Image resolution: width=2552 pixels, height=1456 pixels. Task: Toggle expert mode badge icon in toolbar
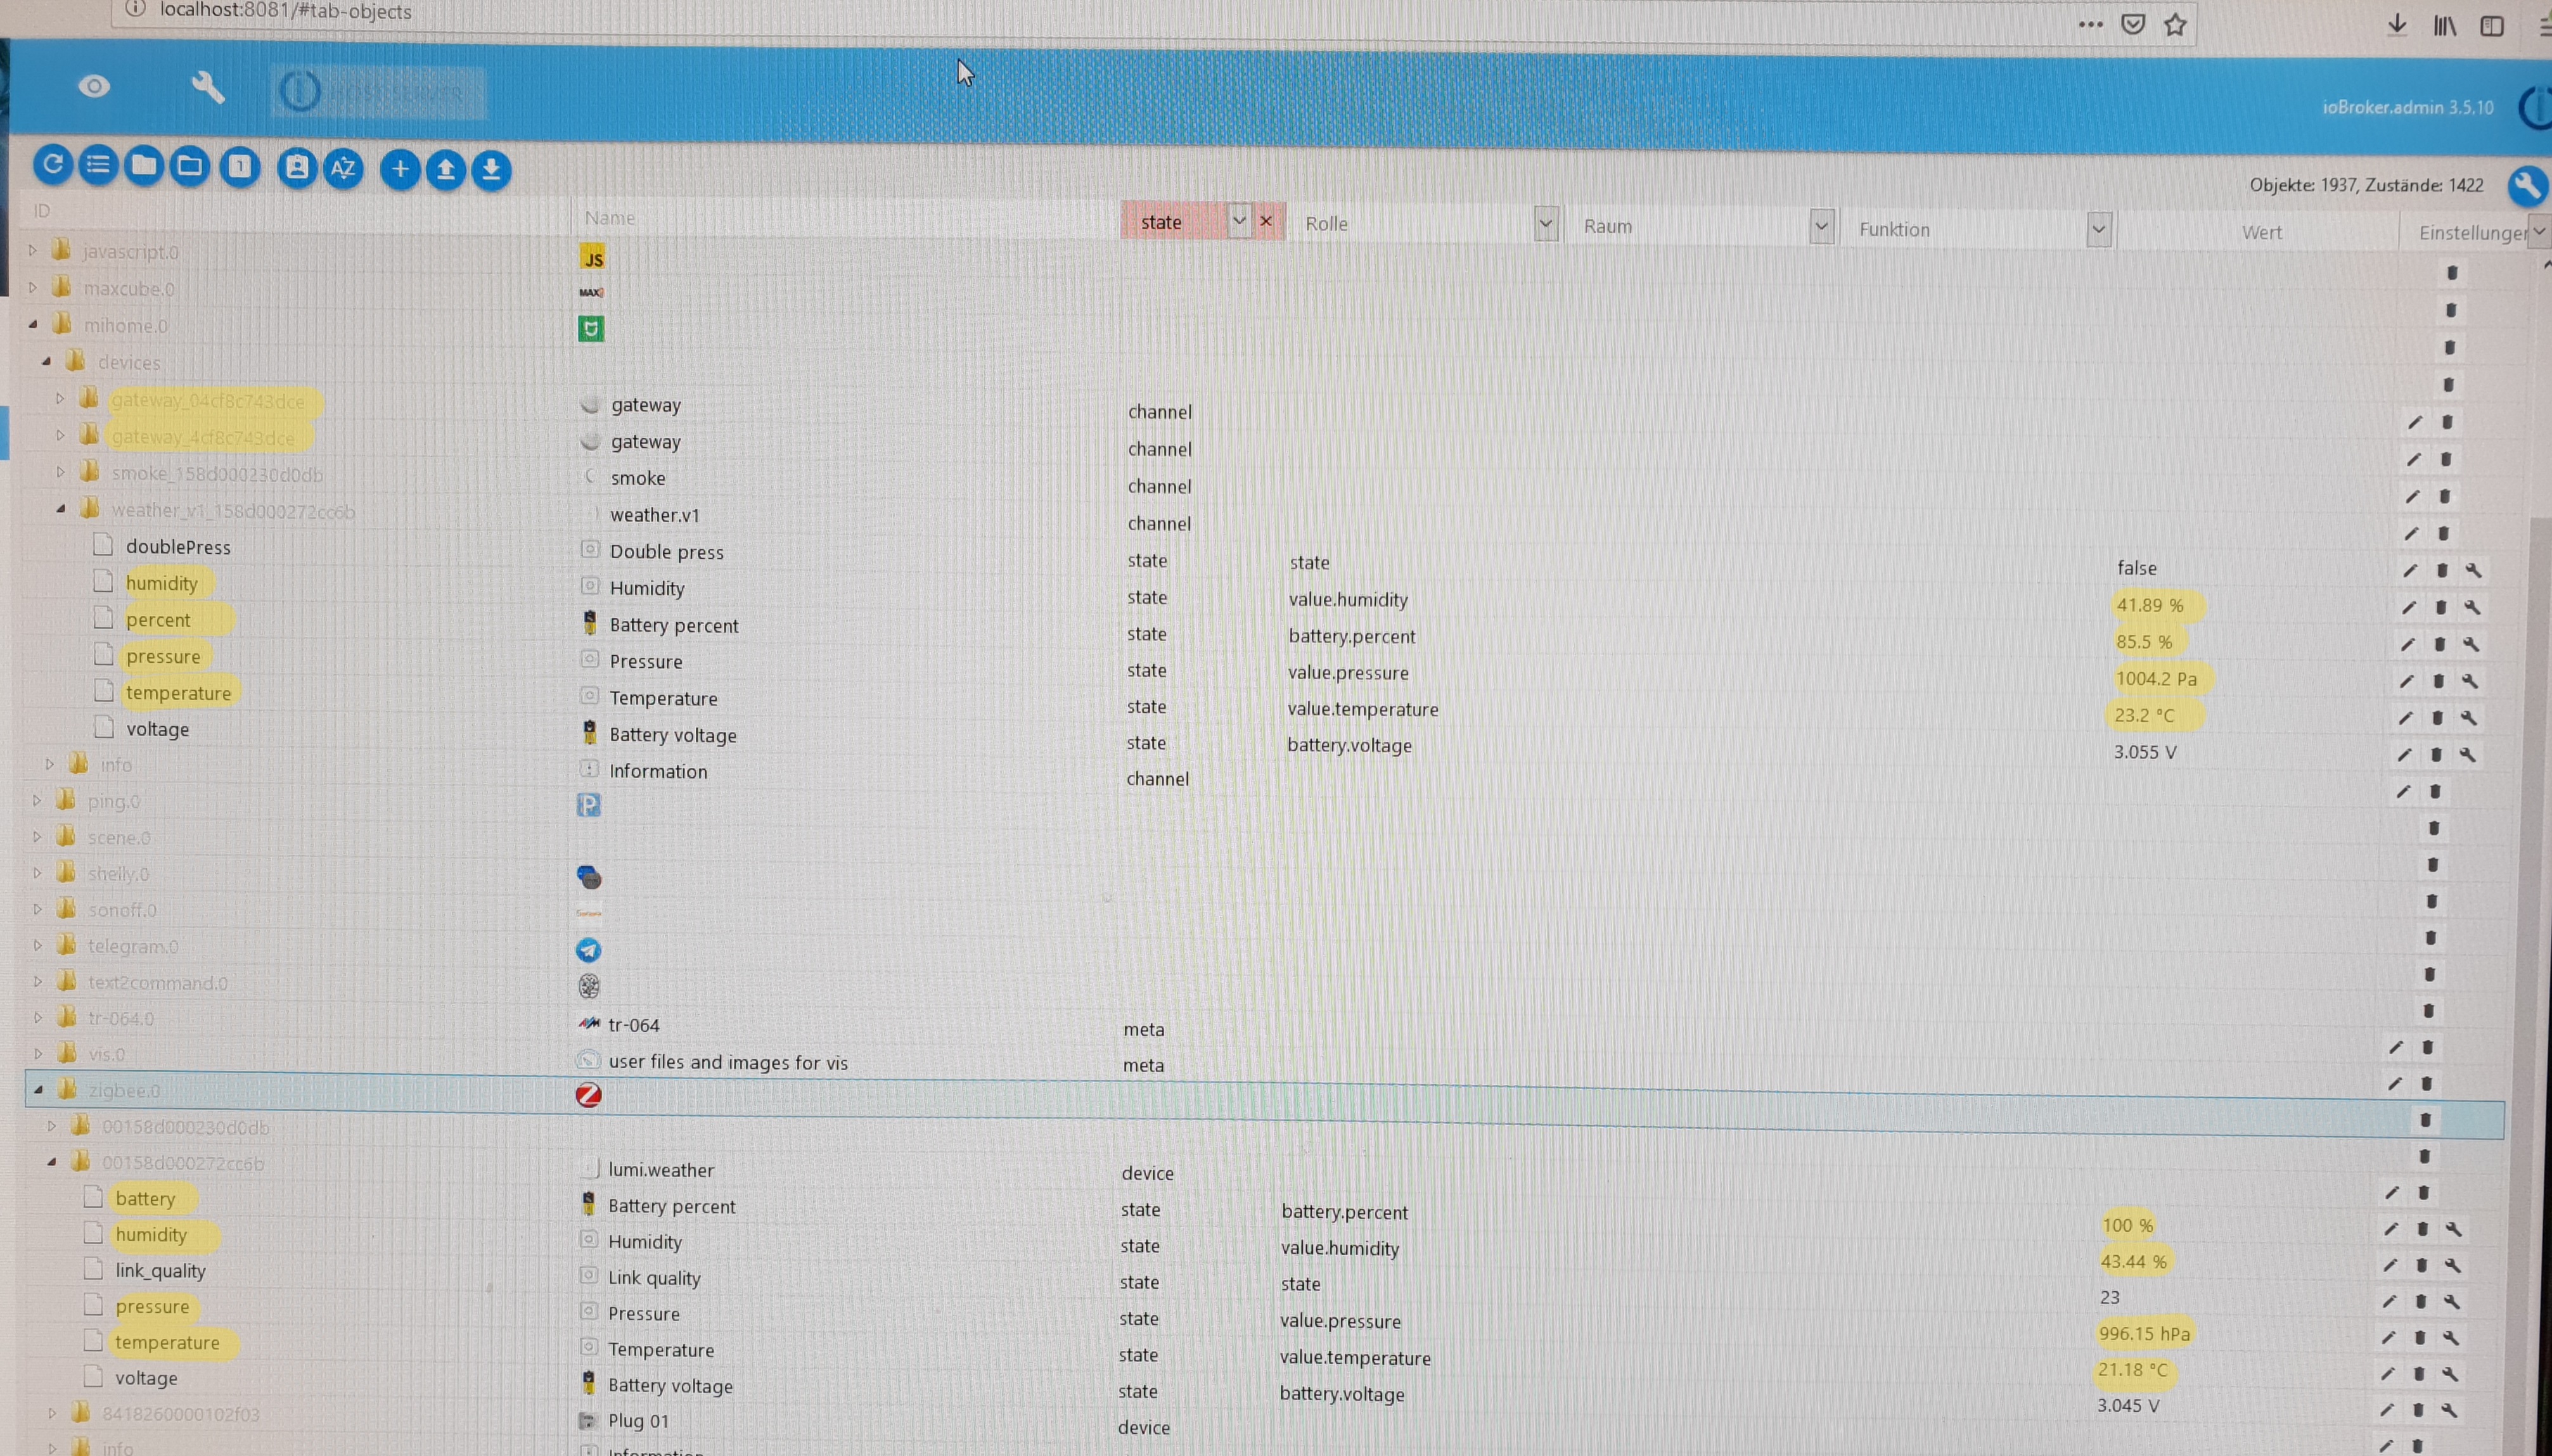click(x=297, y=167)
